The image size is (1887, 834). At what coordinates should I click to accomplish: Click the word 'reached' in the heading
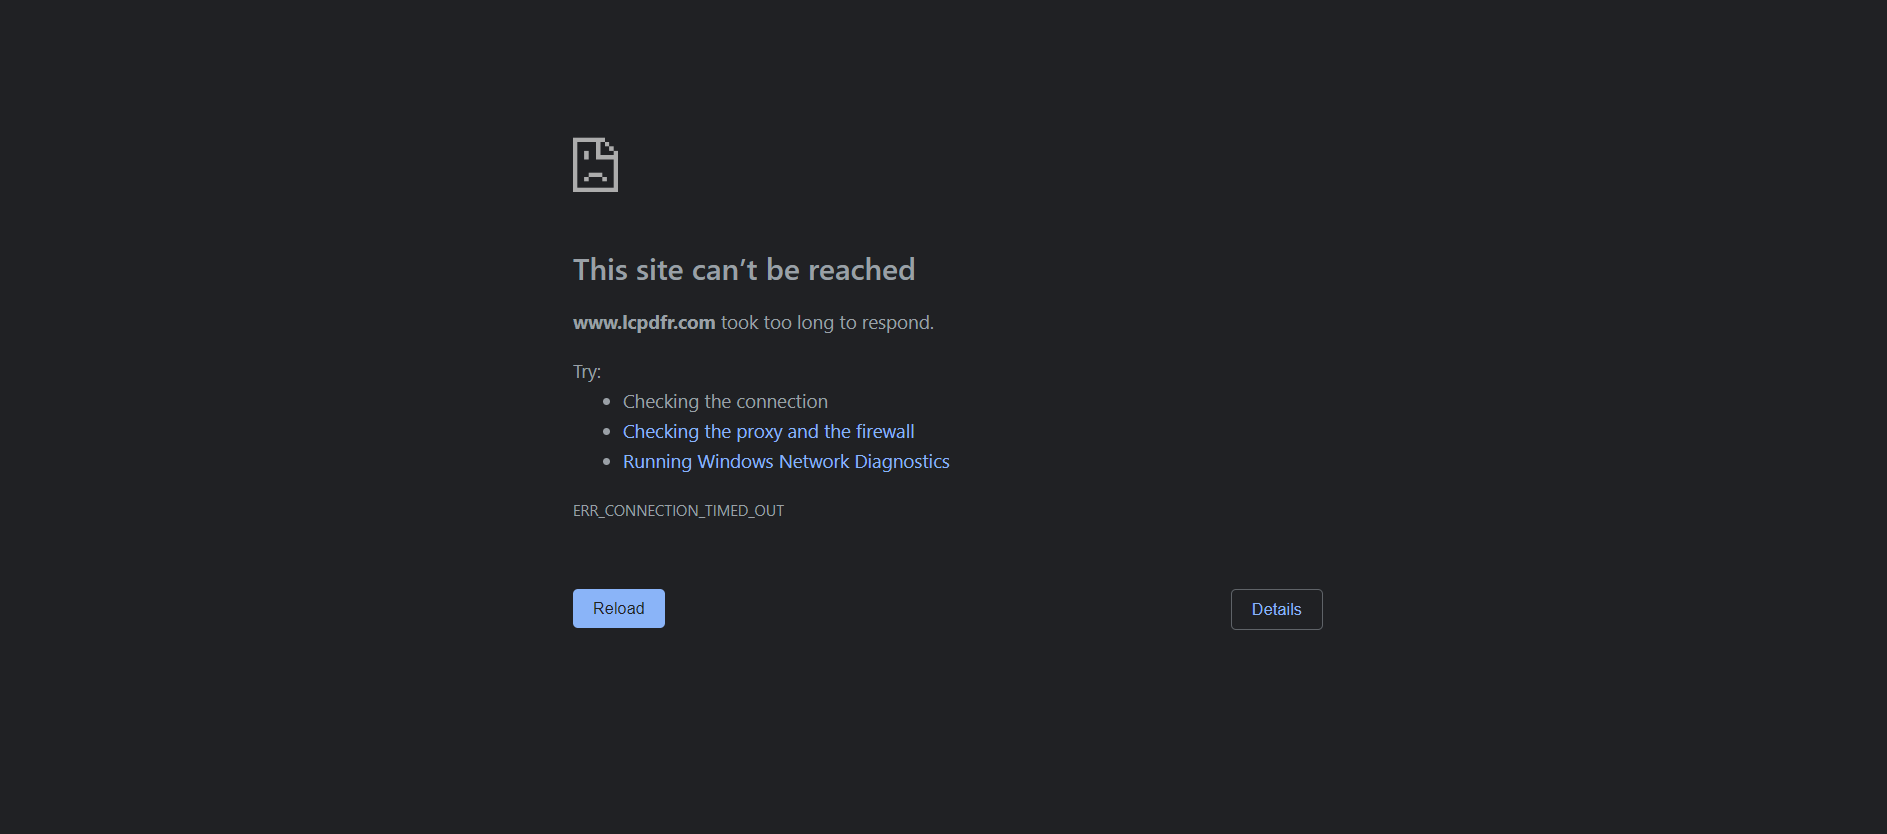pyautogui.click(x=861, y=270)
